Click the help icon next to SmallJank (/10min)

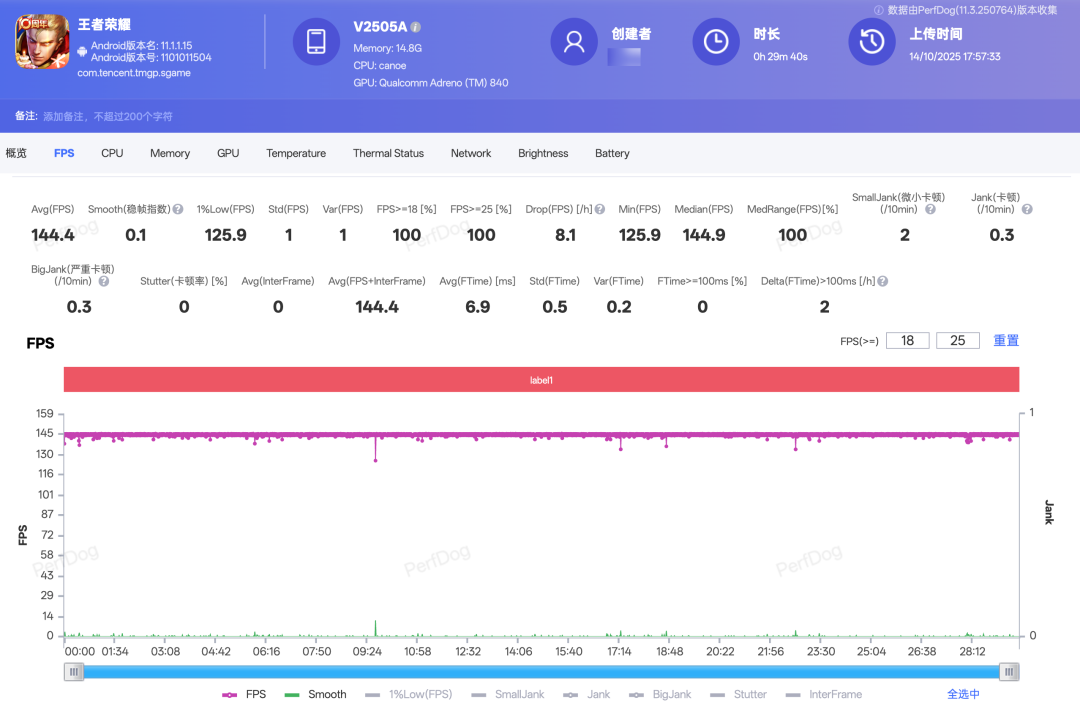click(930, 210)
